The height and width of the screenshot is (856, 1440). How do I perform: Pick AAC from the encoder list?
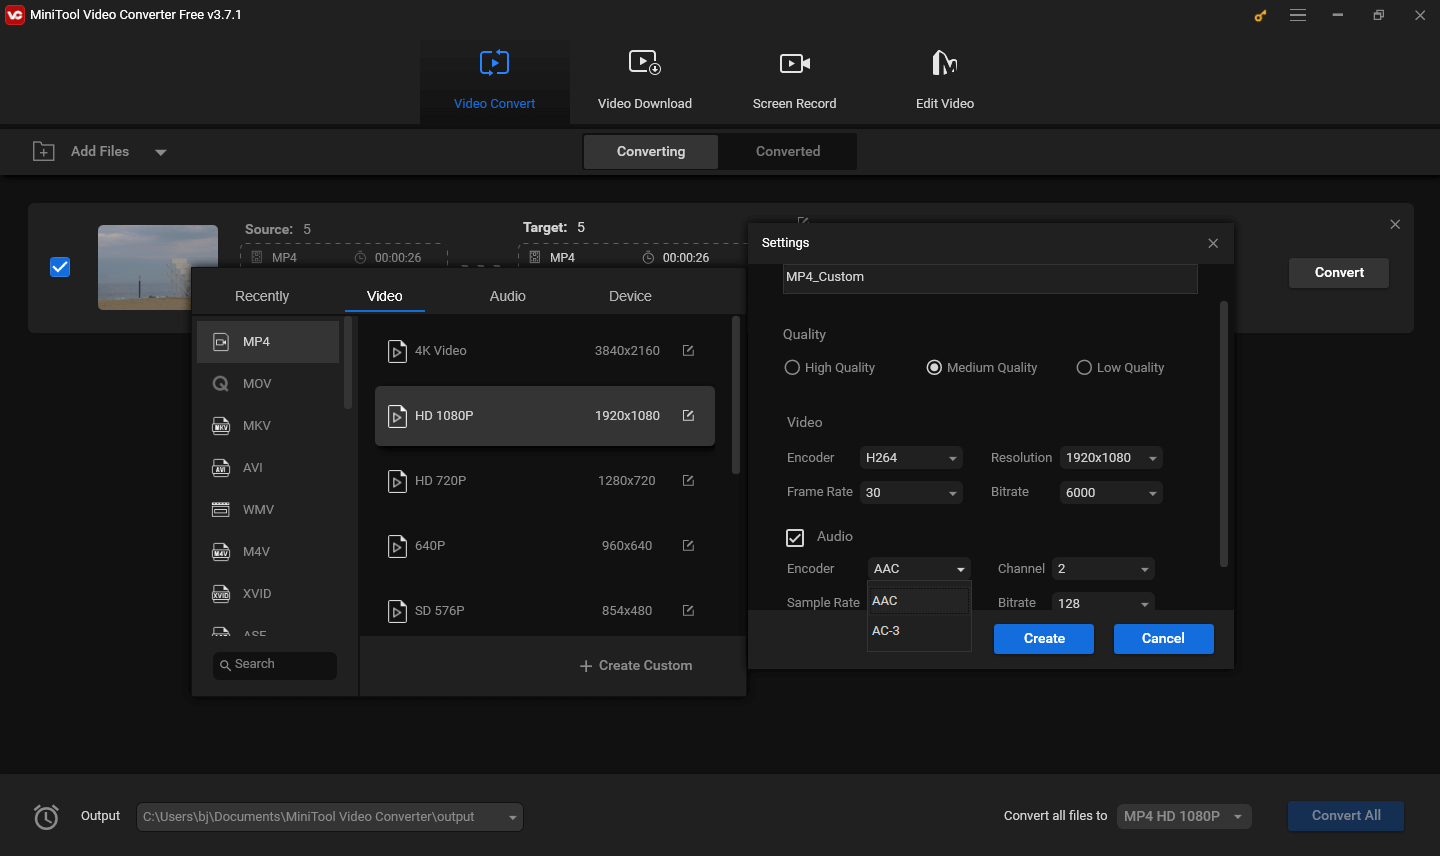click(x=919, y=601)
